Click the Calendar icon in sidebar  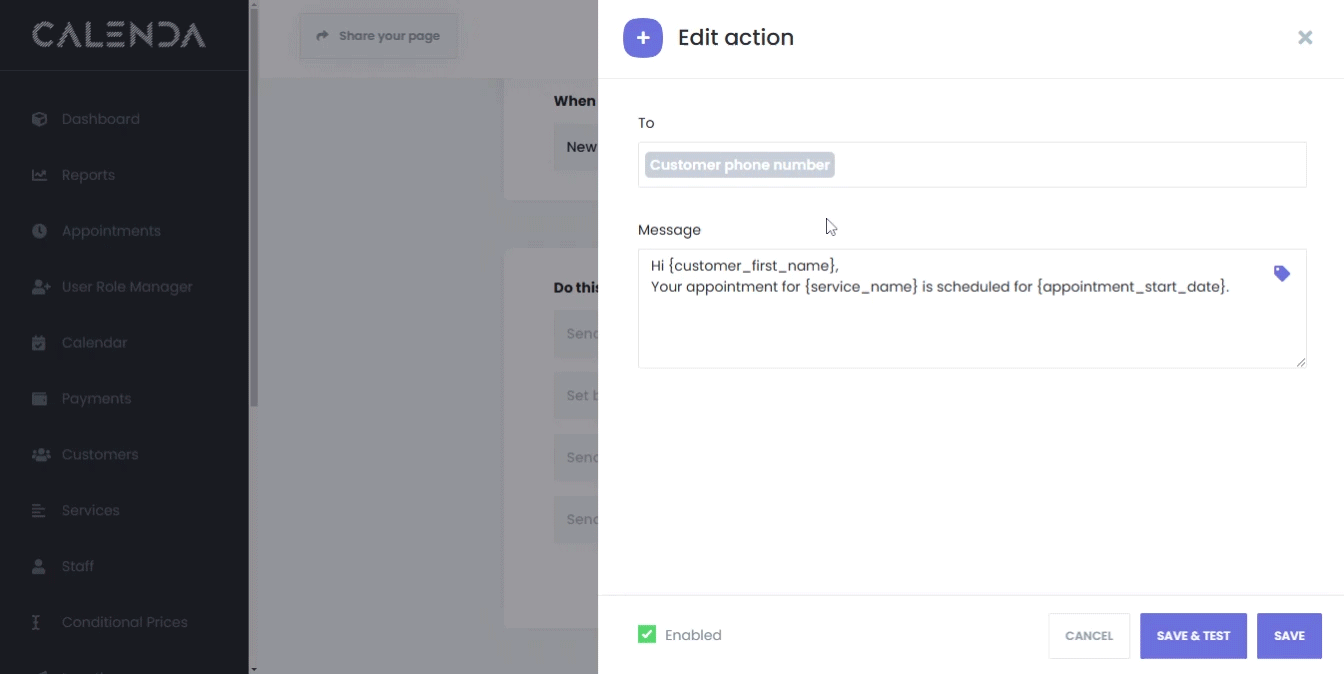coord(39,343)
